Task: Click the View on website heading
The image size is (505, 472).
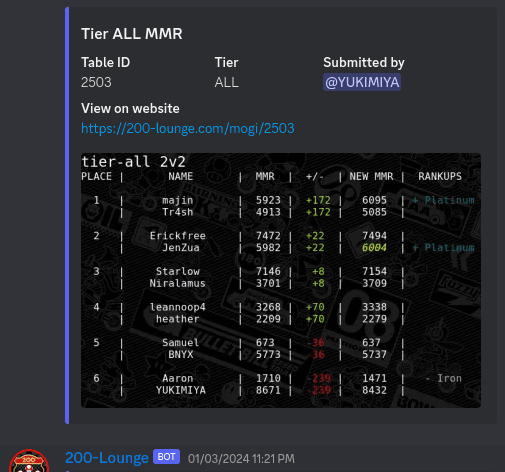Action: [x=130, y=108]
